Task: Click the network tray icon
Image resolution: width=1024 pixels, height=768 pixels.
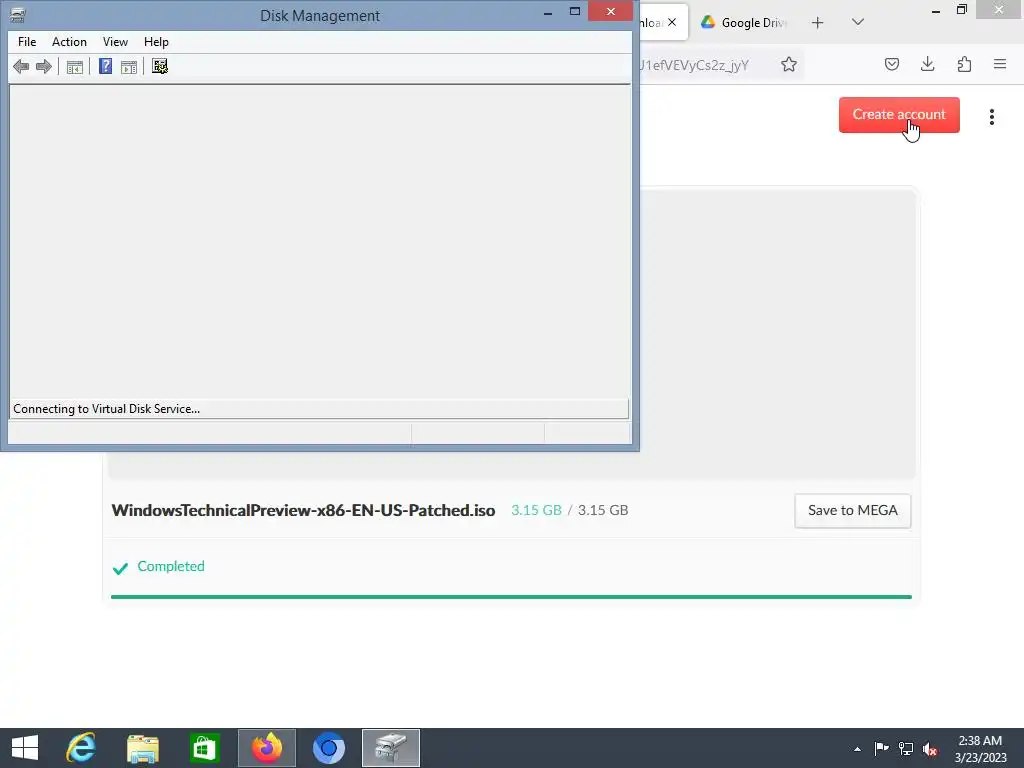Action: pyautogui.click(x=906, y=749)
